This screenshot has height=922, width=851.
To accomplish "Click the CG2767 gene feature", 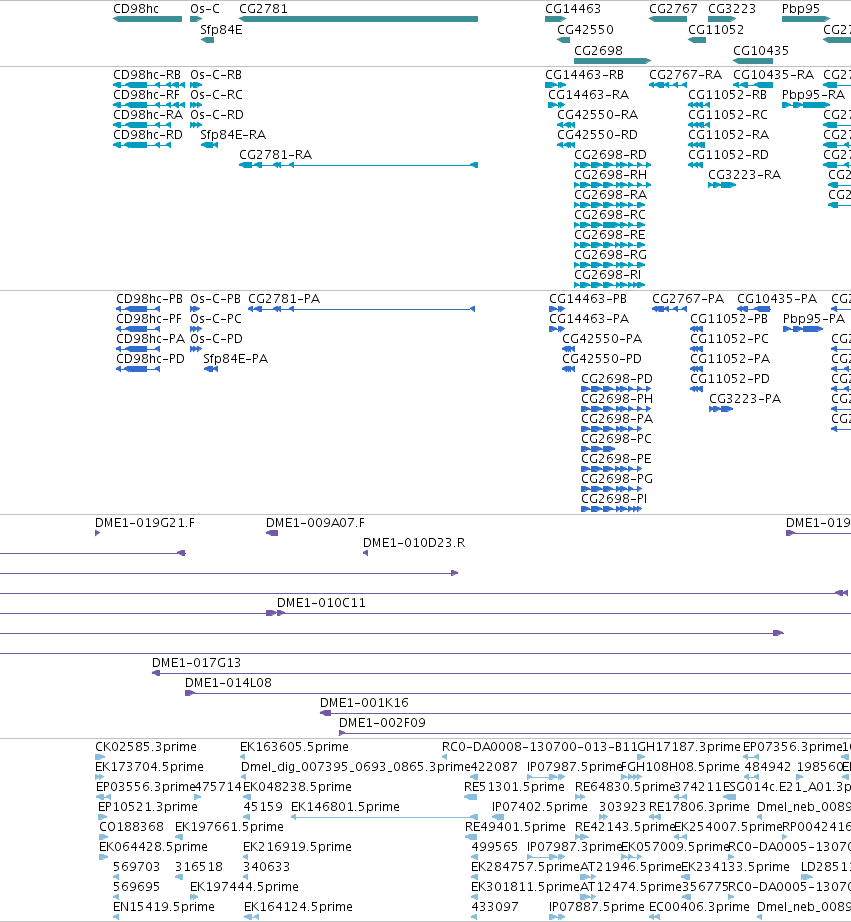I will point(668,19).
